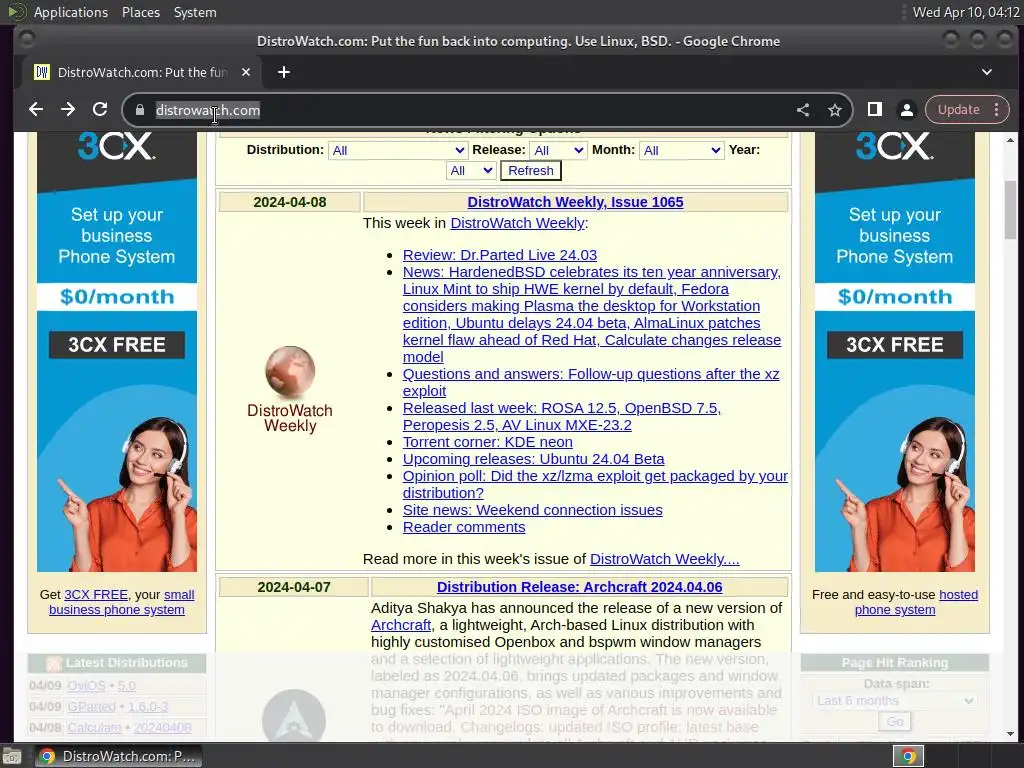This screenshot has height=768, width=1024.
Task: Open the Applications menu
Action: (71, 12)
